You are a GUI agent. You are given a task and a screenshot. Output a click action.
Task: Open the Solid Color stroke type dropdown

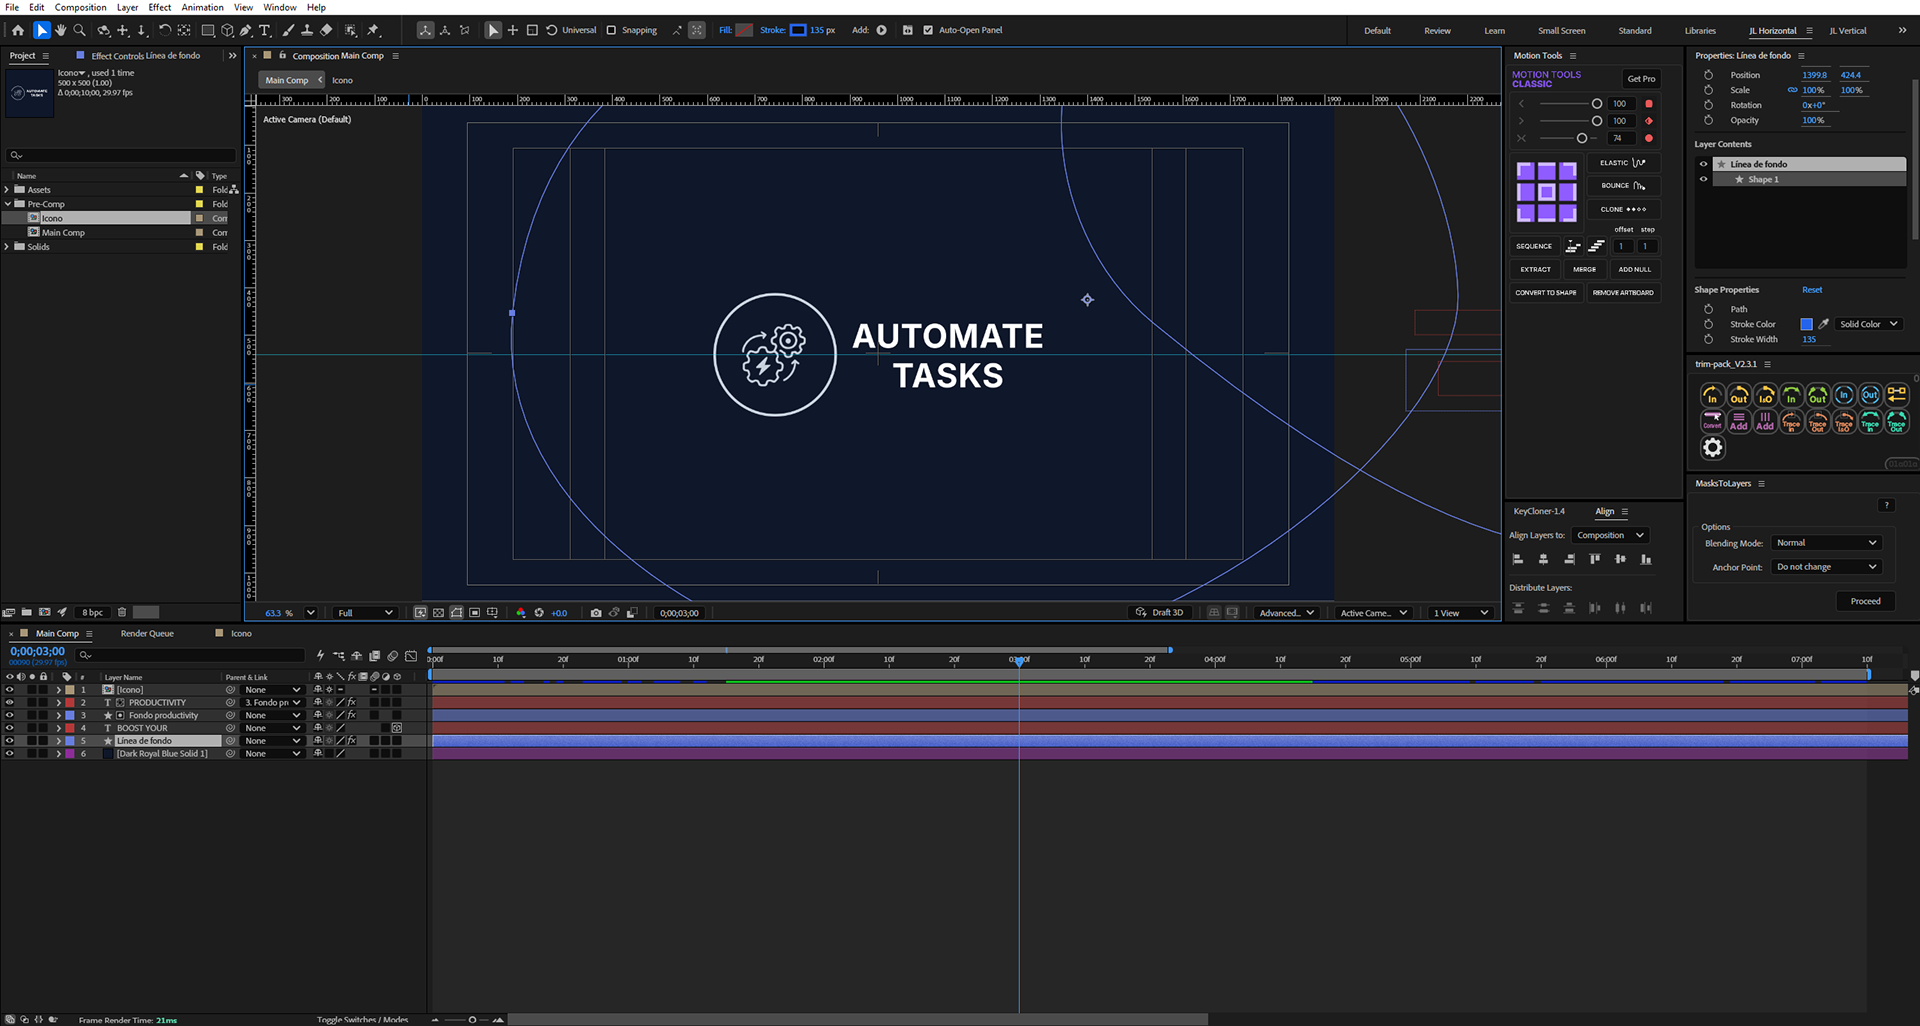(x=1868, y=324)
